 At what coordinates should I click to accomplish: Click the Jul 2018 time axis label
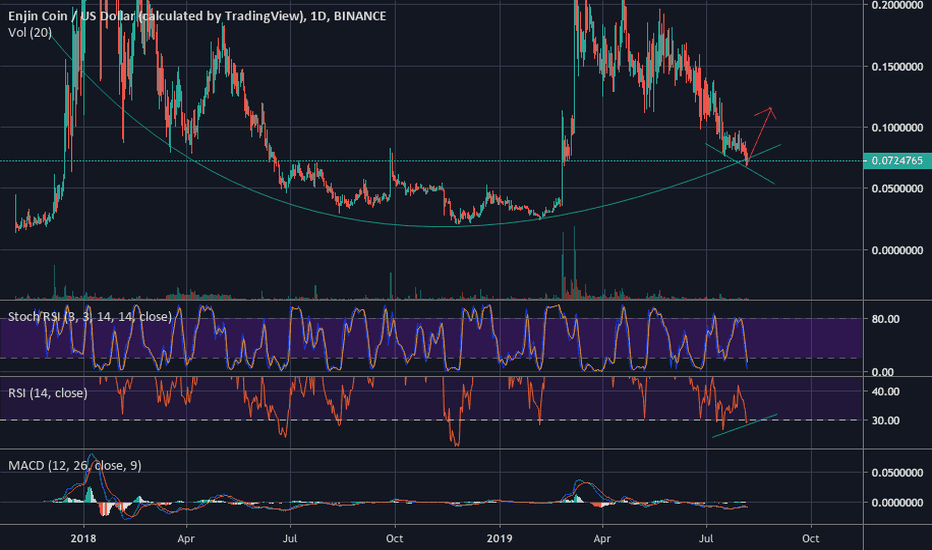290,539
